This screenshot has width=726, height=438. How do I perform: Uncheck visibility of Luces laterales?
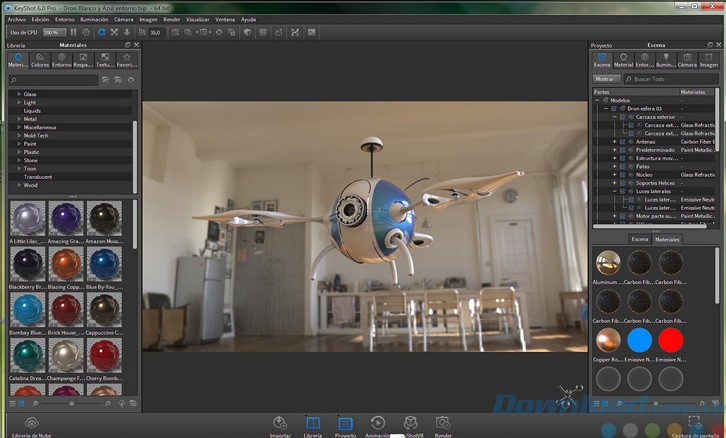[x=622, y=191]
